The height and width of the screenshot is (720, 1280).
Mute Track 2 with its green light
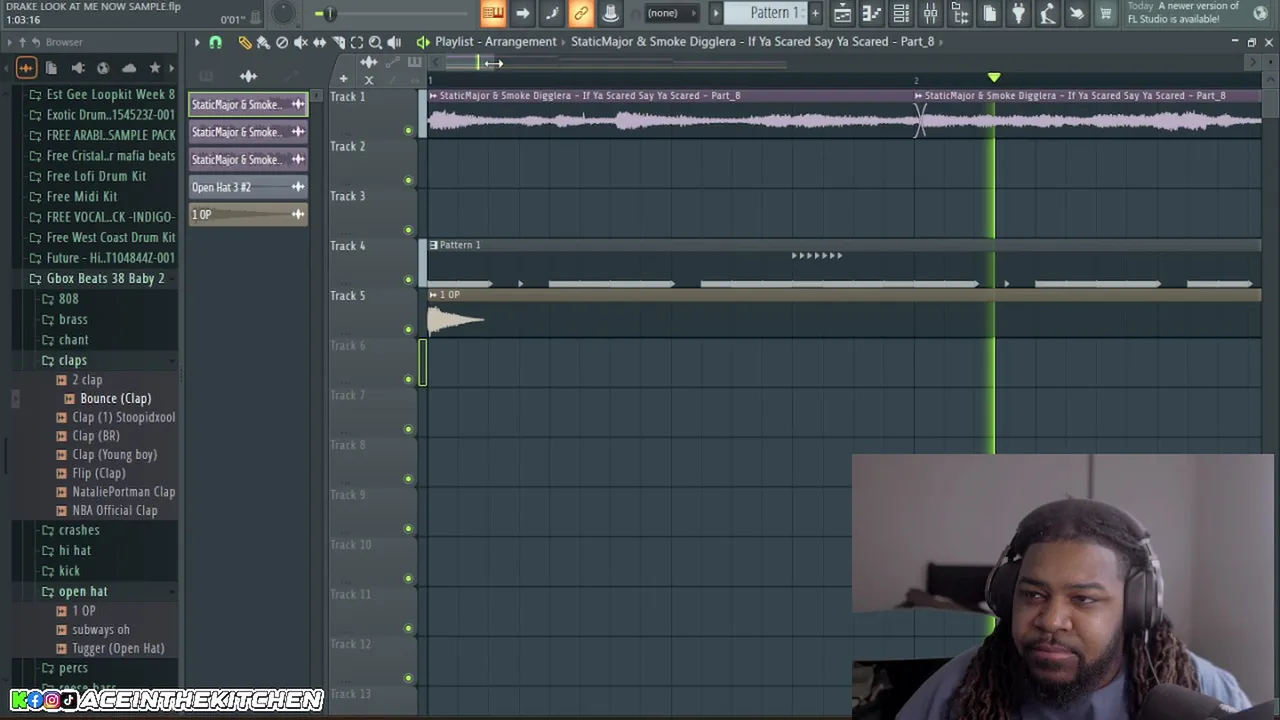(x=408, y=180)
